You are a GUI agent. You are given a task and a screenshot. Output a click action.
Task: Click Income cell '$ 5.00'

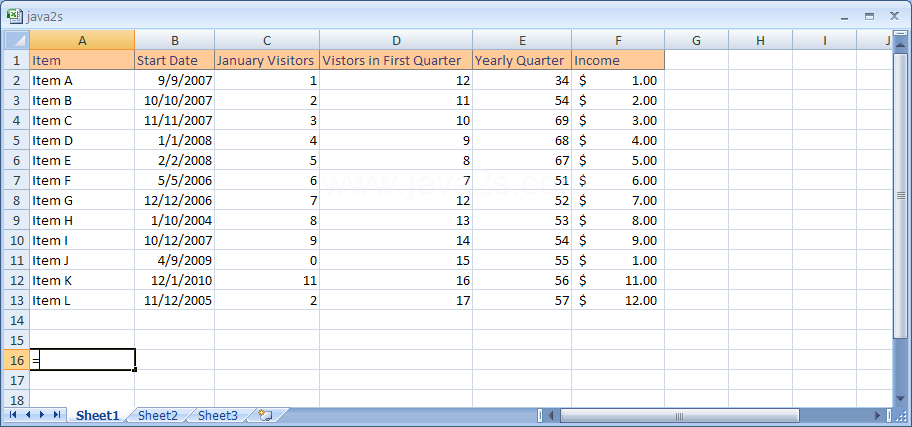618,161
